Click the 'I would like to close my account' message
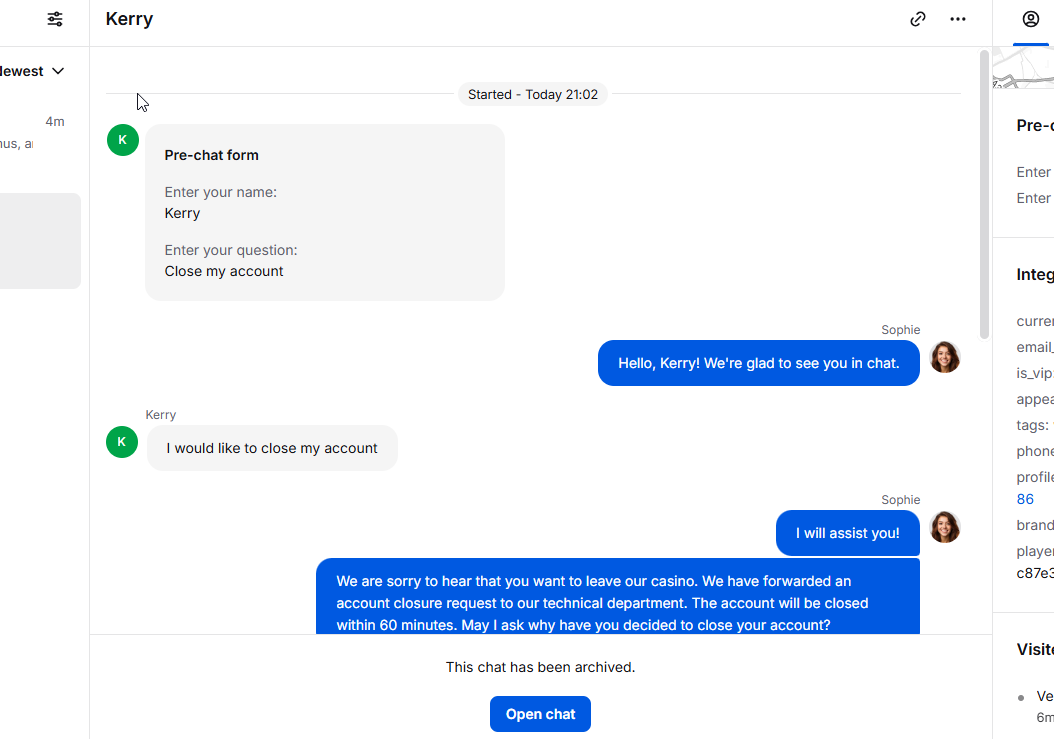 tap(272, 448)
